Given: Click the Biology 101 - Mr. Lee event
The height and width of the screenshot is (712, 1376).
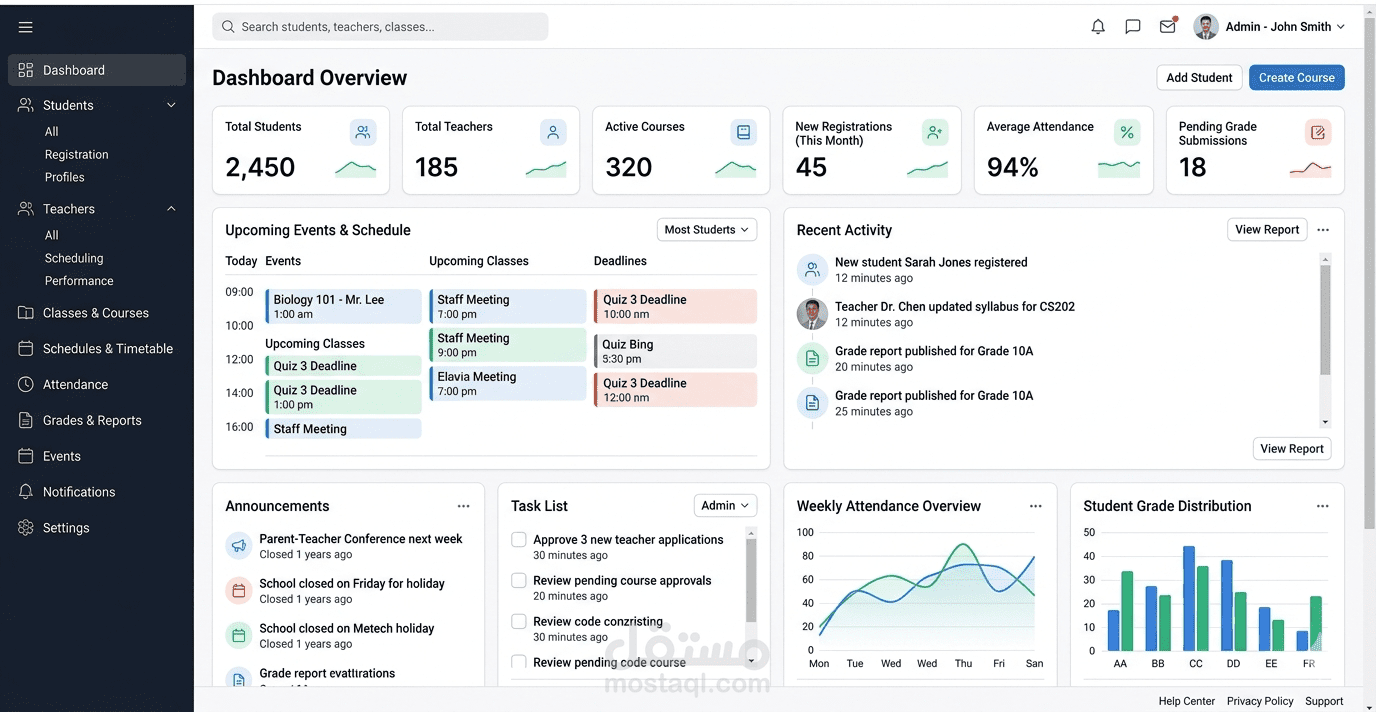Looking at the screenshot, I should [343, 307].
